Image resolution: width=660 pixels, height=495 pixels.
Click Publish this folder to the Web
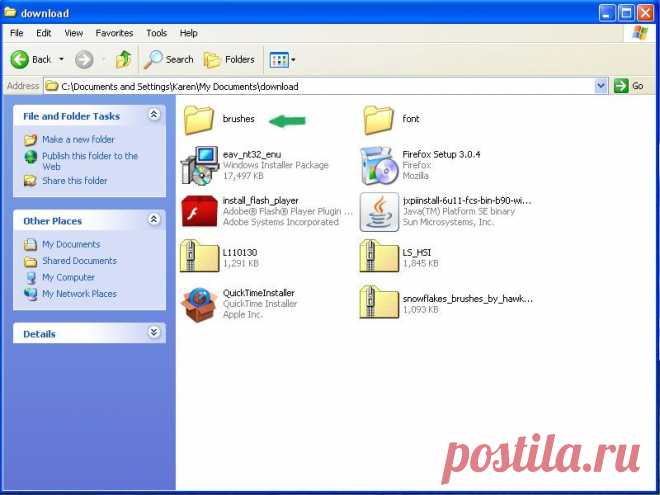(x=90, y=161)
